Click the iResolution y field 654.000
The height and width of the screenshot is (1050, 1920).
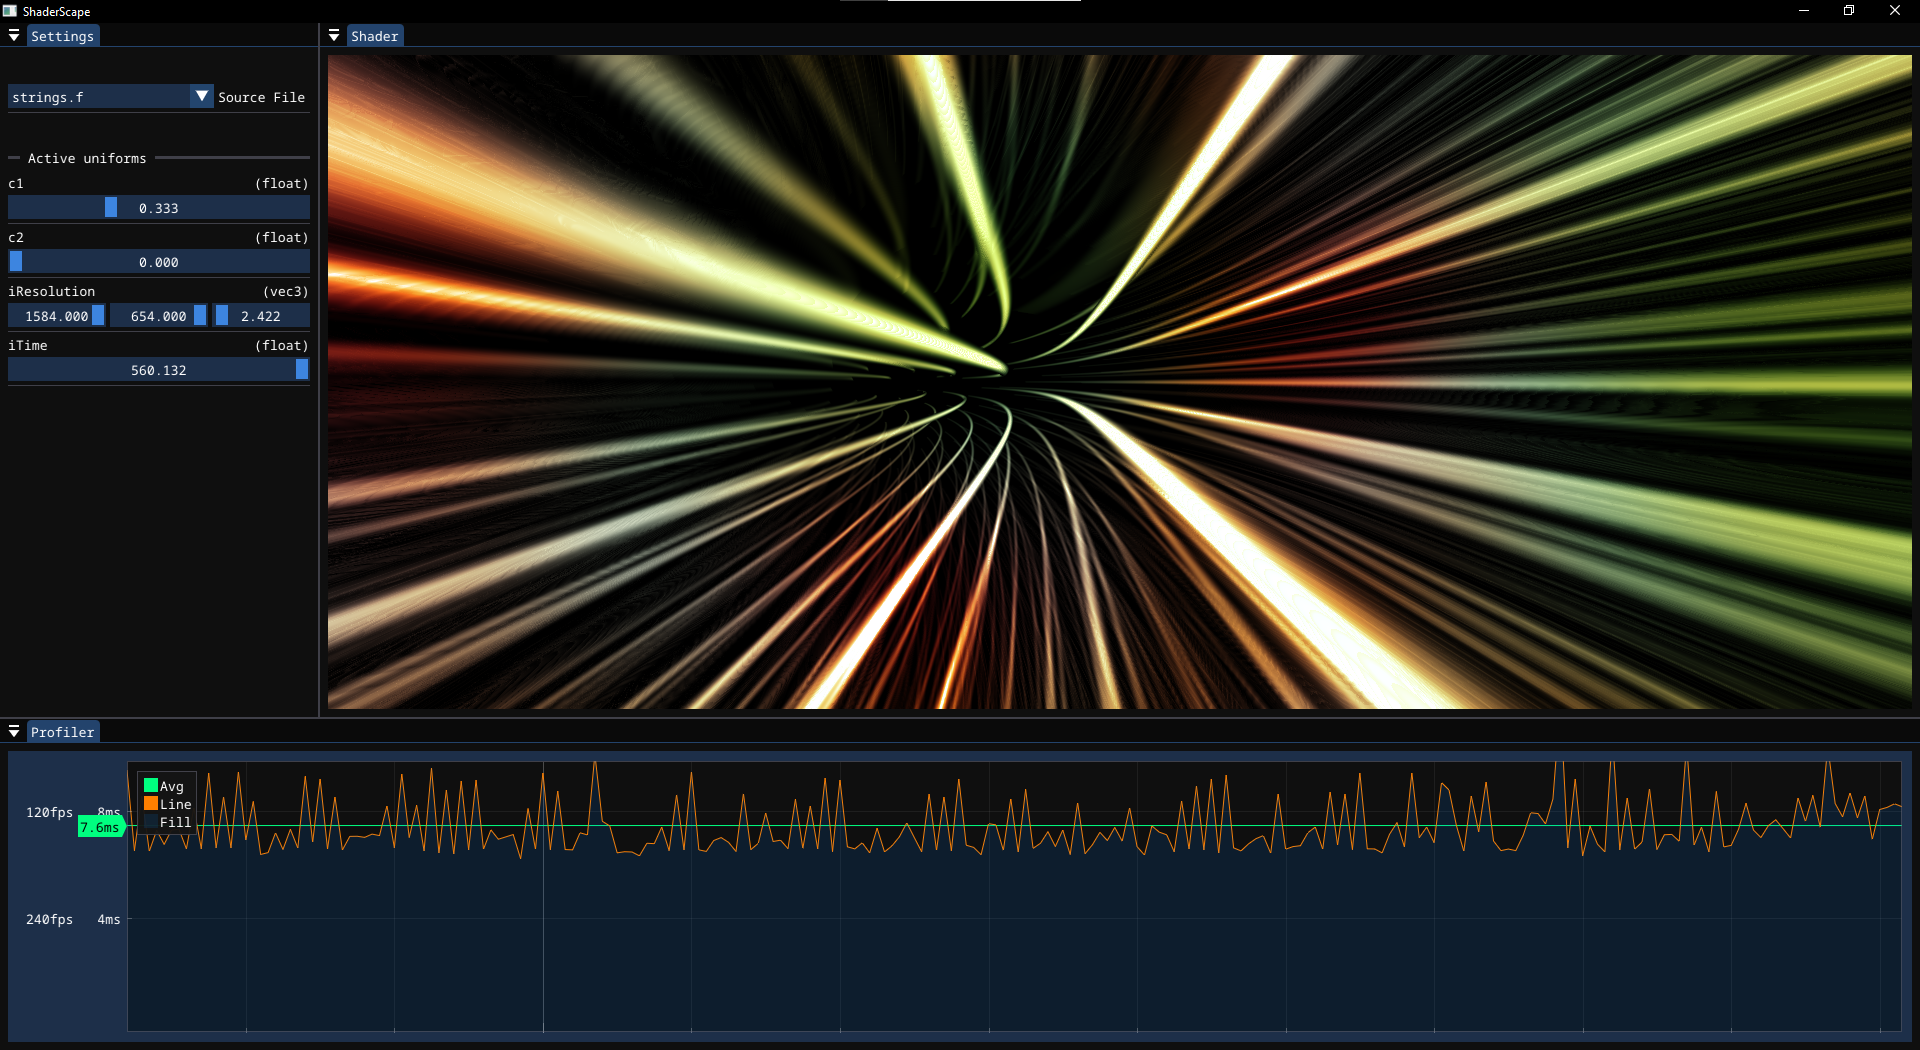point(159,315)
